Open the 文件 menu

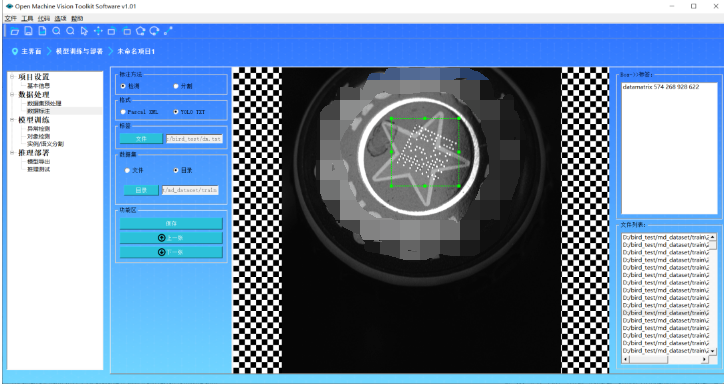pos(10,19)
